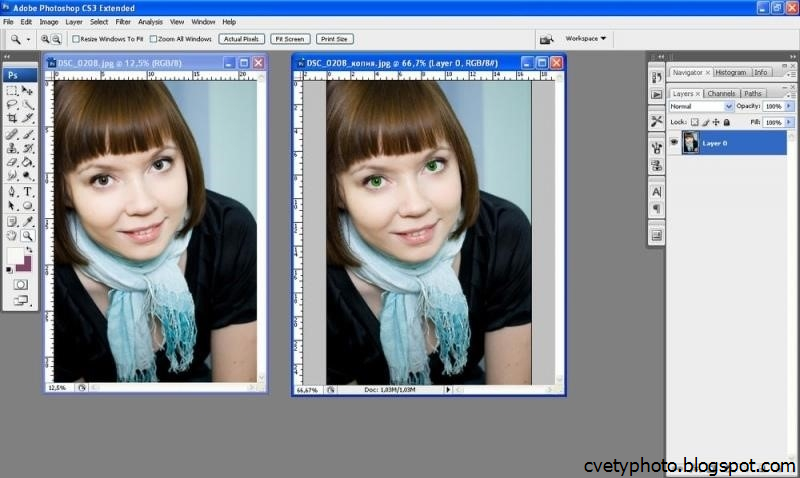Open the Paragraph panel icon in dock

pyautogui.click(x=657, y=209)
